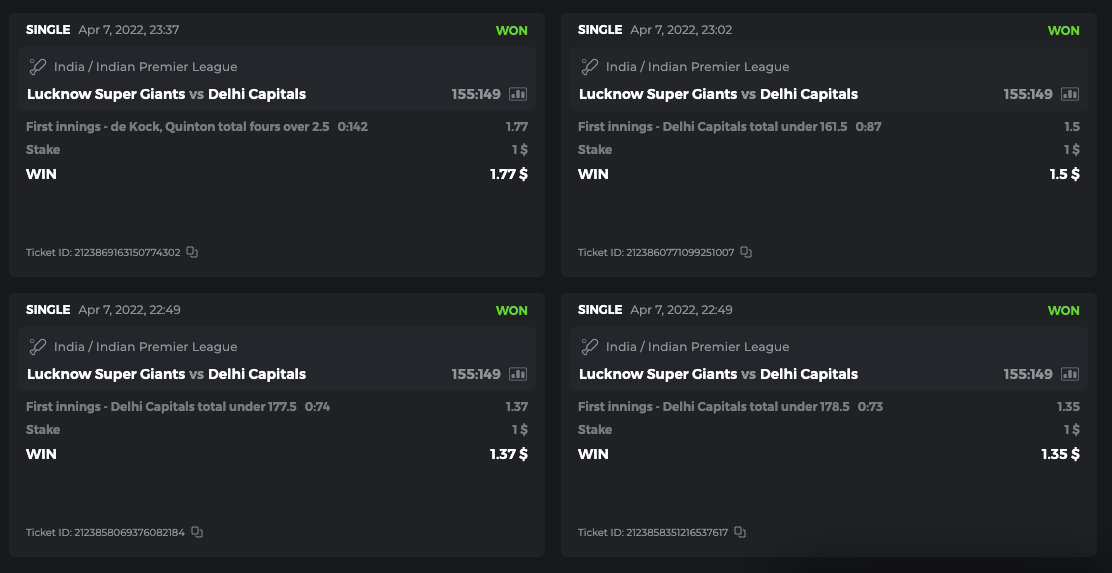Click the cricket sport icon in the 23:02 bet
The image size is (1112, 573).
click(590, 67)
